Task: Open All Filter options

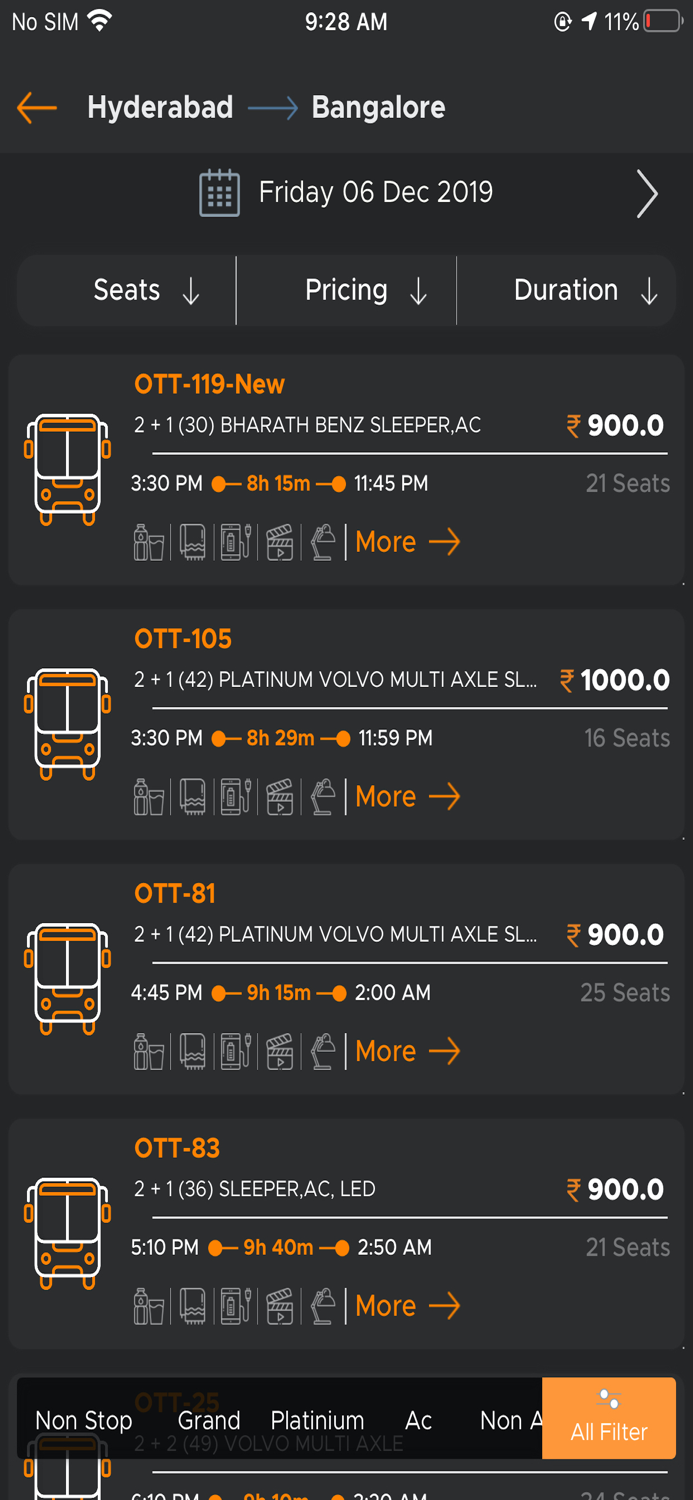Action: [608, 1420]
